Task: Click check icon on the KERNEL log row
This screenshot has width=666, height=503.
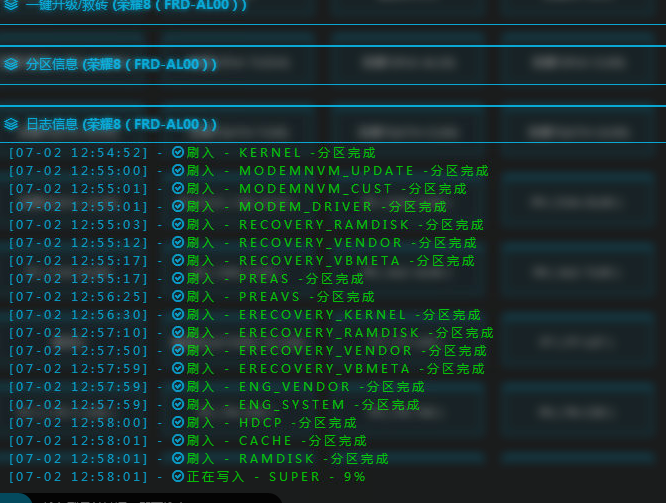Action: click(178, 152)
